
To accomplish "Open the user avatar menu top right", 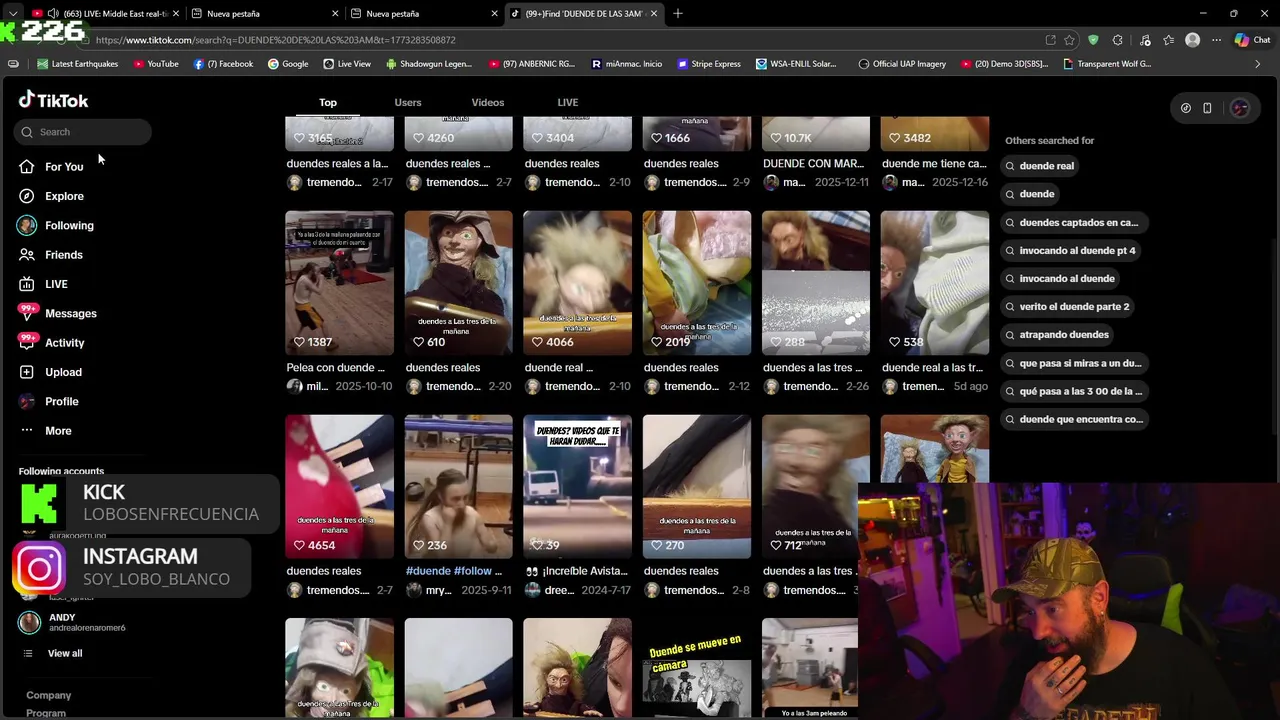I will click(1240, 108).
